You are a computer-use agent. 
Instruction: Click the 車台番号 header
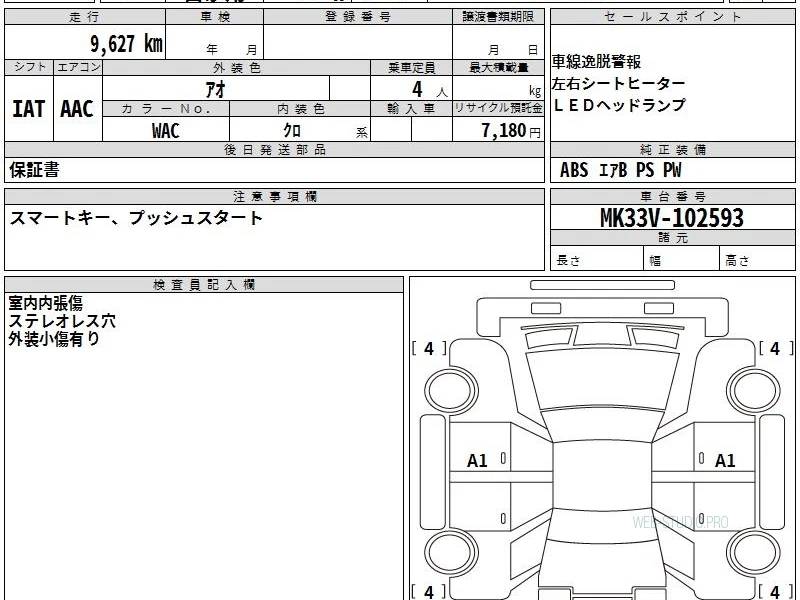tap(672, 196)
